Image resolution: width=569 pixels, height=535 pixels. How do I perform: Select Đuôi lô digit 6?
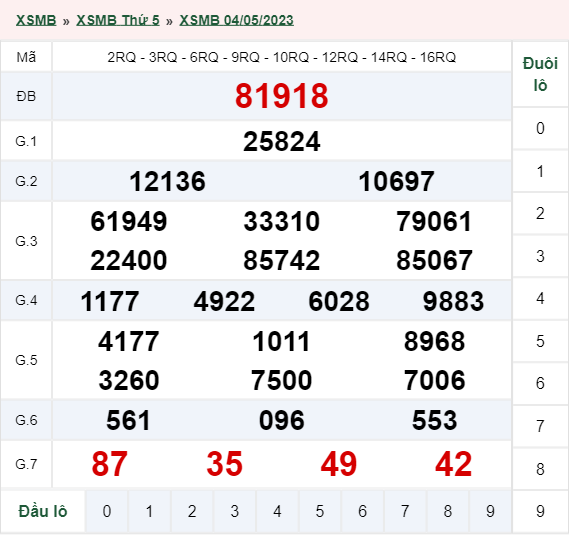pyautogui.click(x=540, y=383)
